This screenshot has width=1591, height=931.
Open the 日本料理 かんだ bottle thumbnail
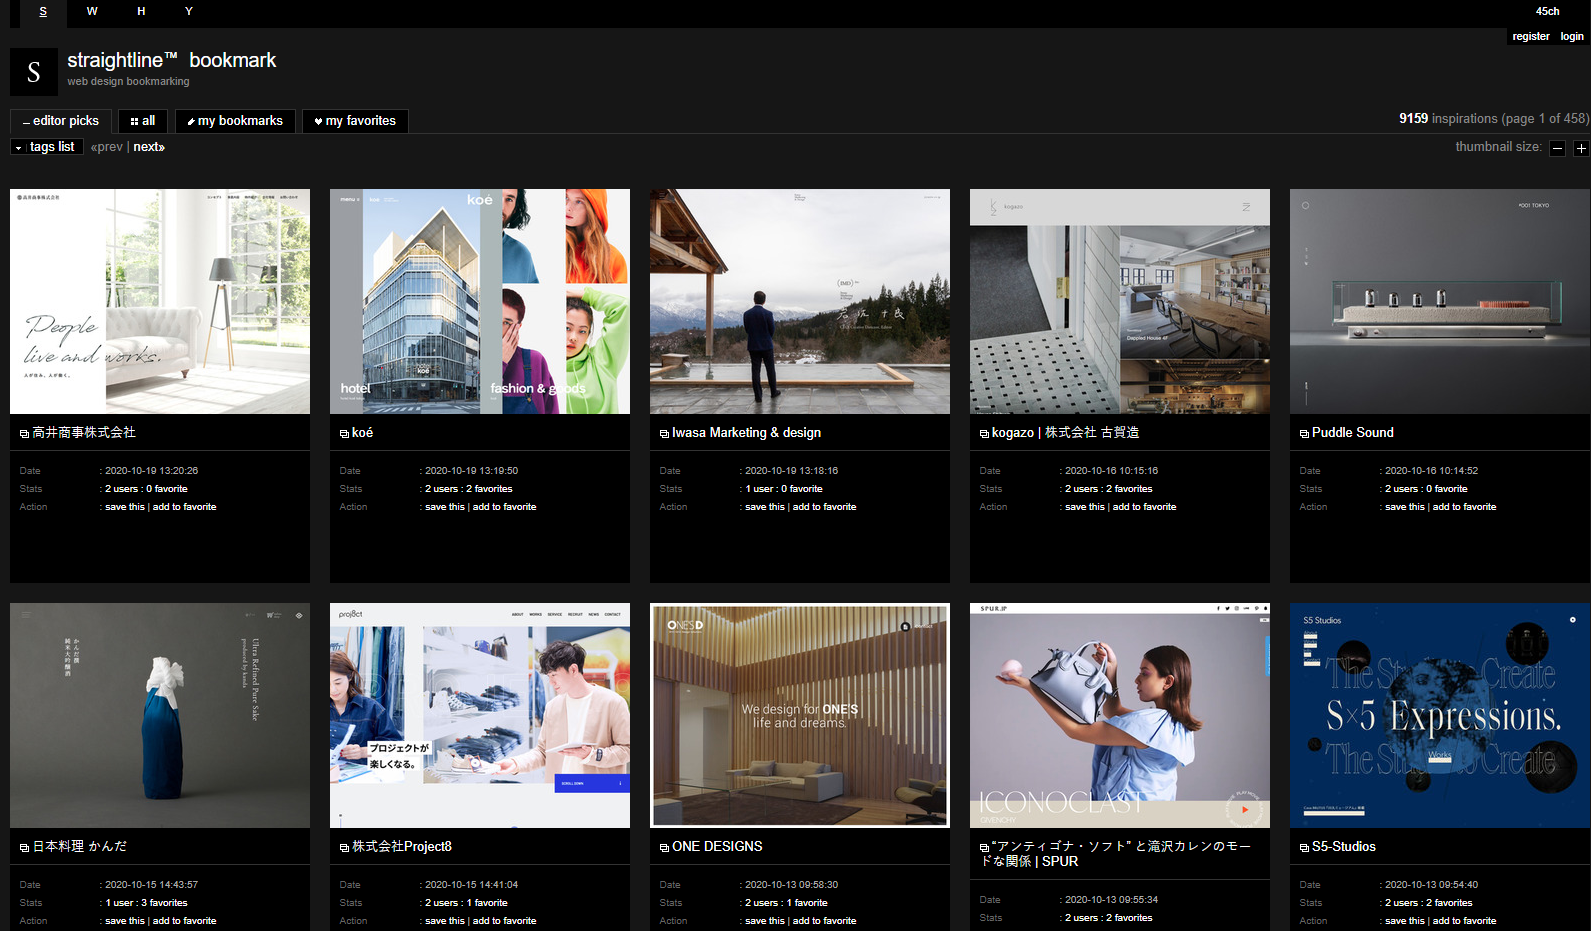[160, 715]
